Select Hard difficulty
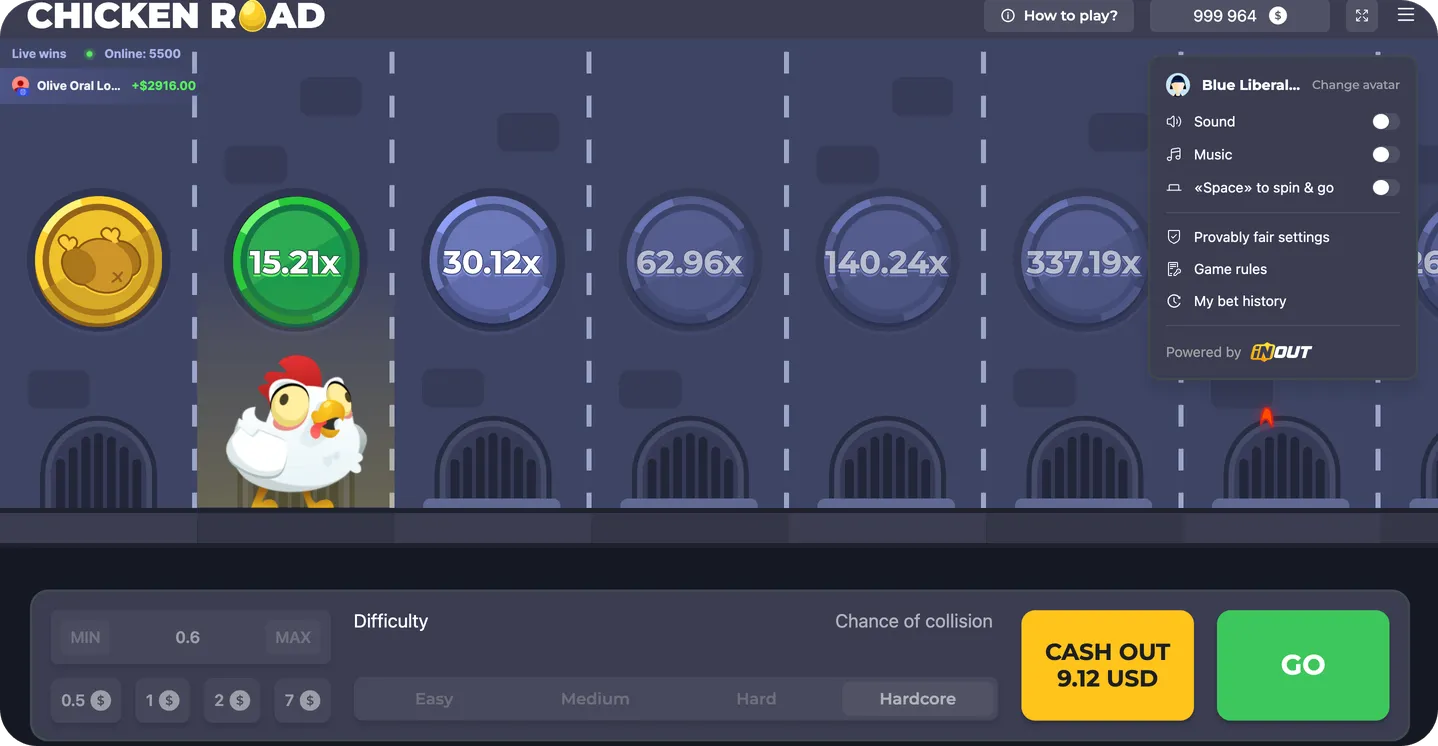 pyautogui.click(x=756, y=699)
